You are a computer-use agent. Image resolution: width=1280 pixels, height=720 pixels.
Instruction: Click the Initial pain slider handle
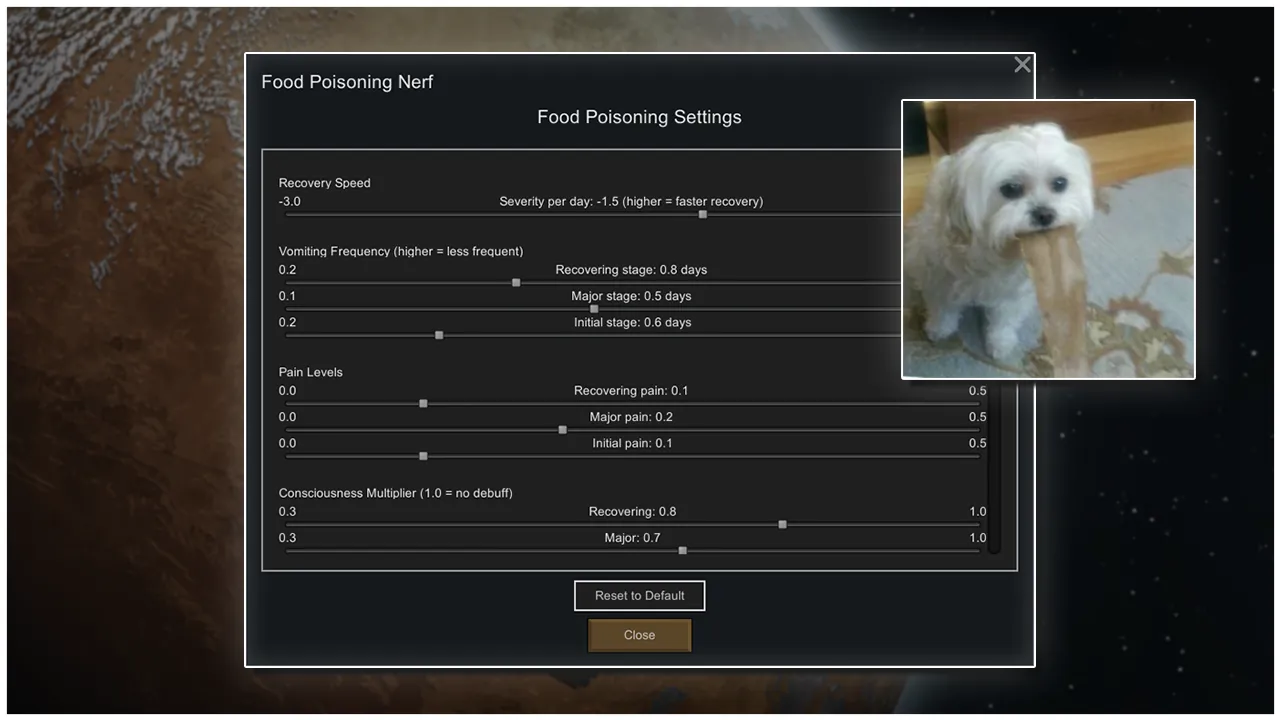coord(423,456)
